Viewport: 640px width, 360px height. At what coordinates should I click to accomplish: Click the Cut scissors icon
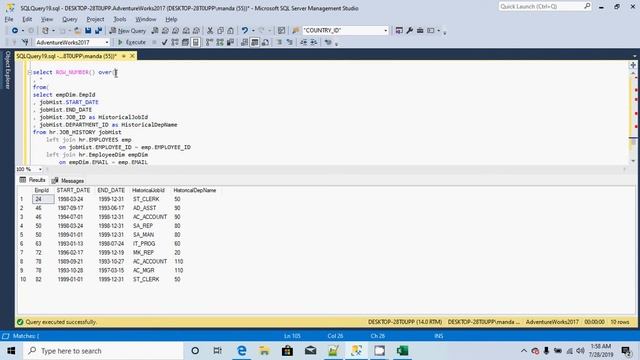point(210,31)
